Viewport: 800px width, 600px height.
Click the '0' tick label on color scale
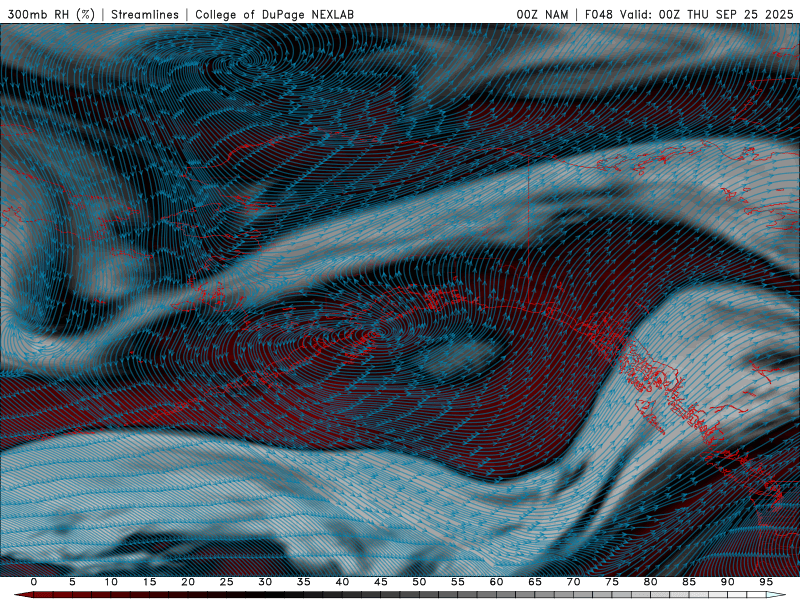pos(34,582)
